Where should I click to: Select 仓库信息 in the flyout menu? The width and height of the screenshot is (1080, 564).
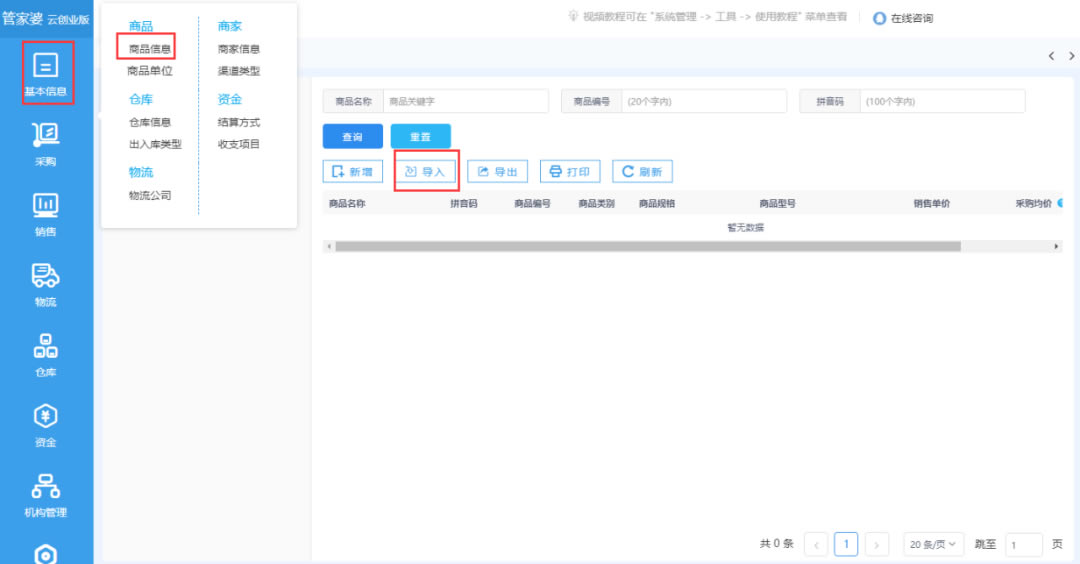tap(150, 122)
